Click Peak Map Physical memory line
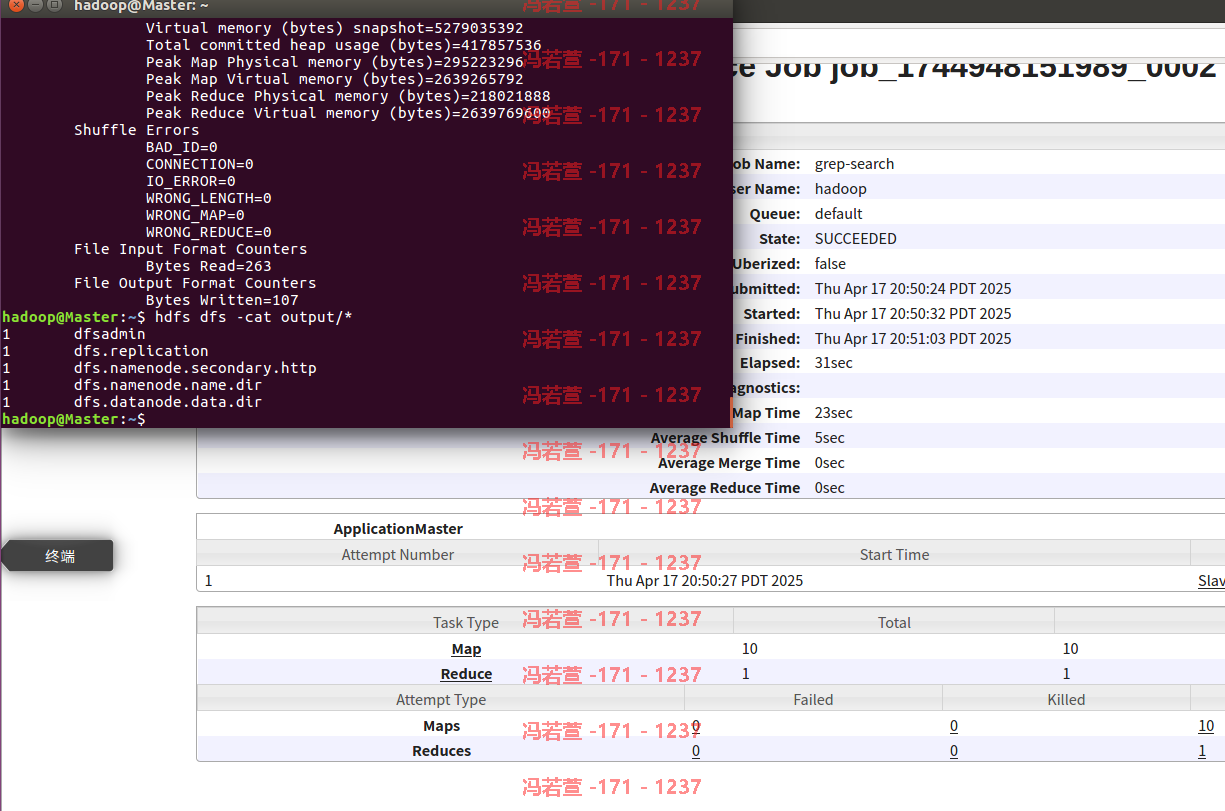The width and height of the screenshot is (1225, 811). click(x=334, y=62)
